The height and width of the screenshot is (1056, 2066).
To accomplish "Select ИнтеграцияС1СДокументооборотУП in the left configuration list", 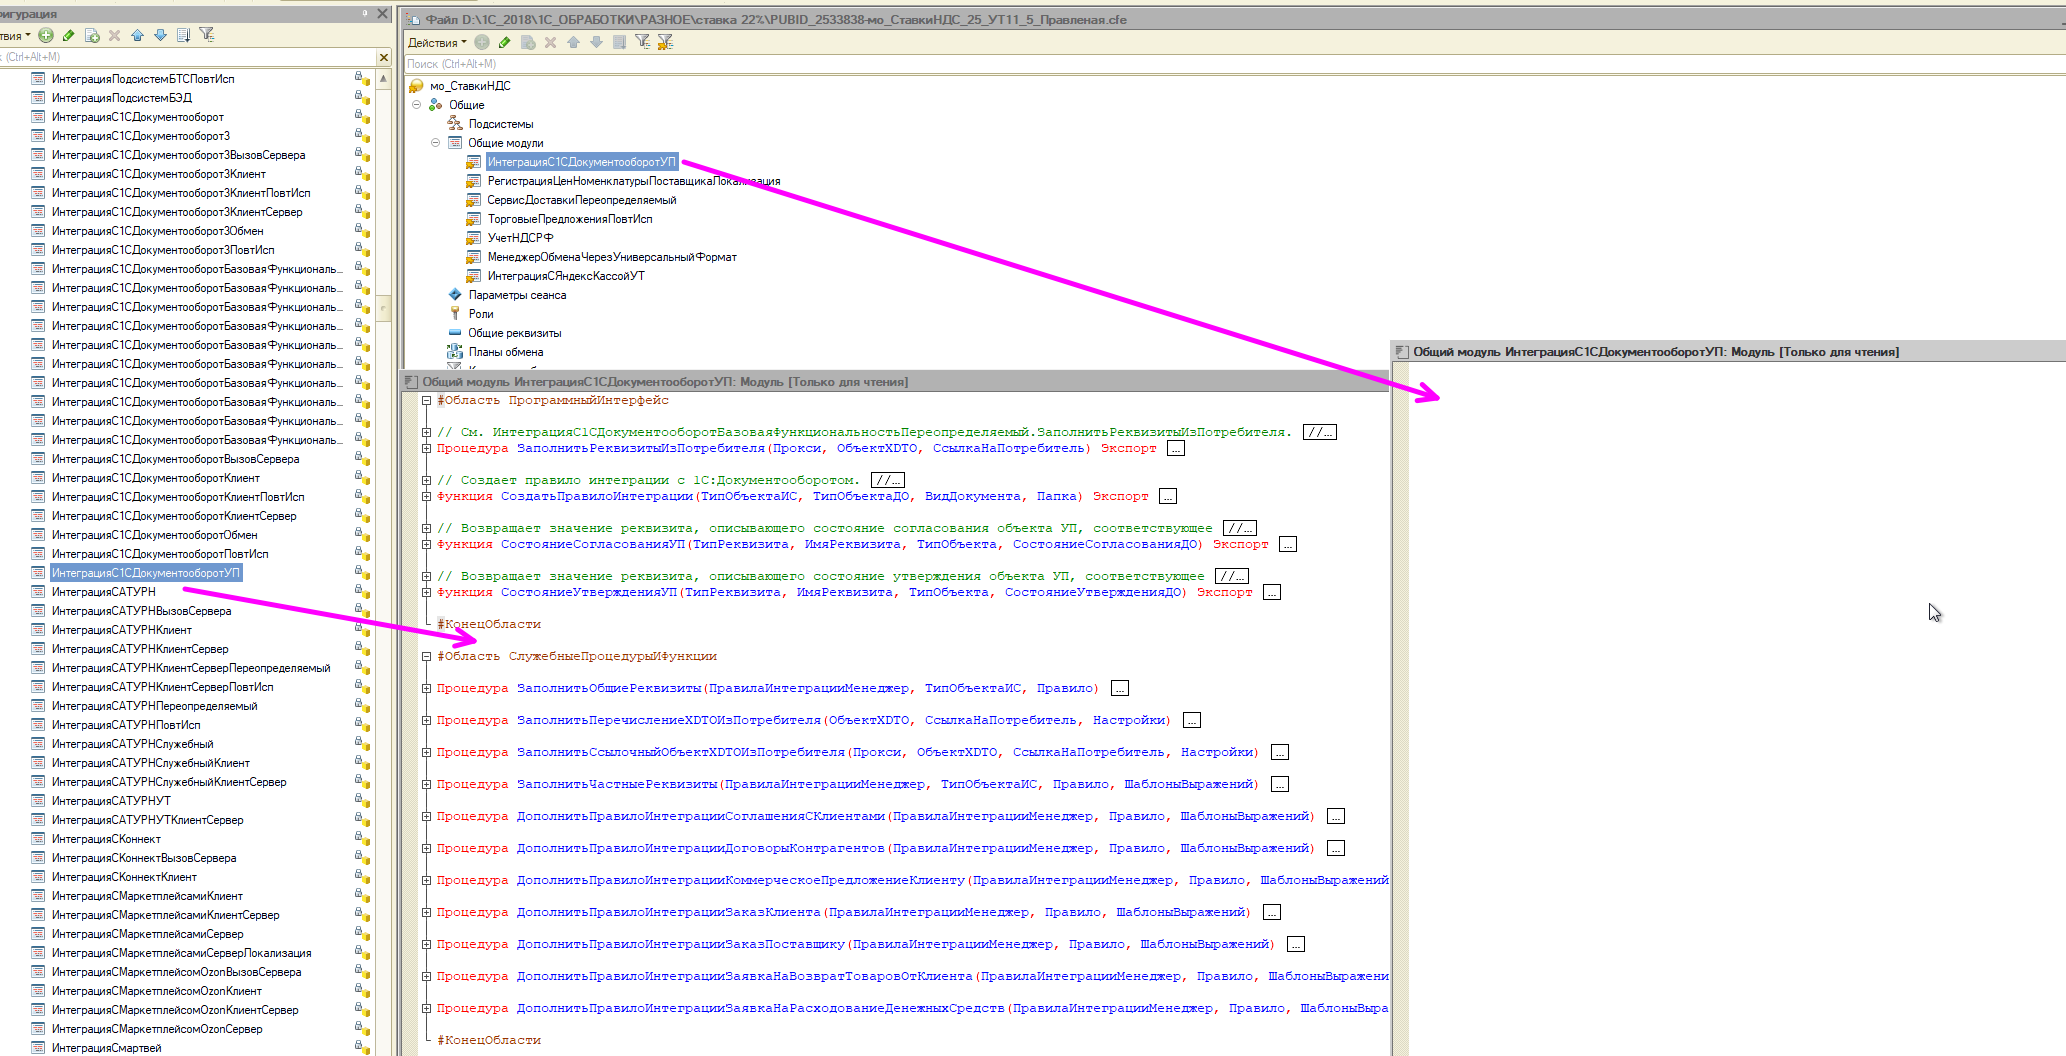I will (146, 573).
